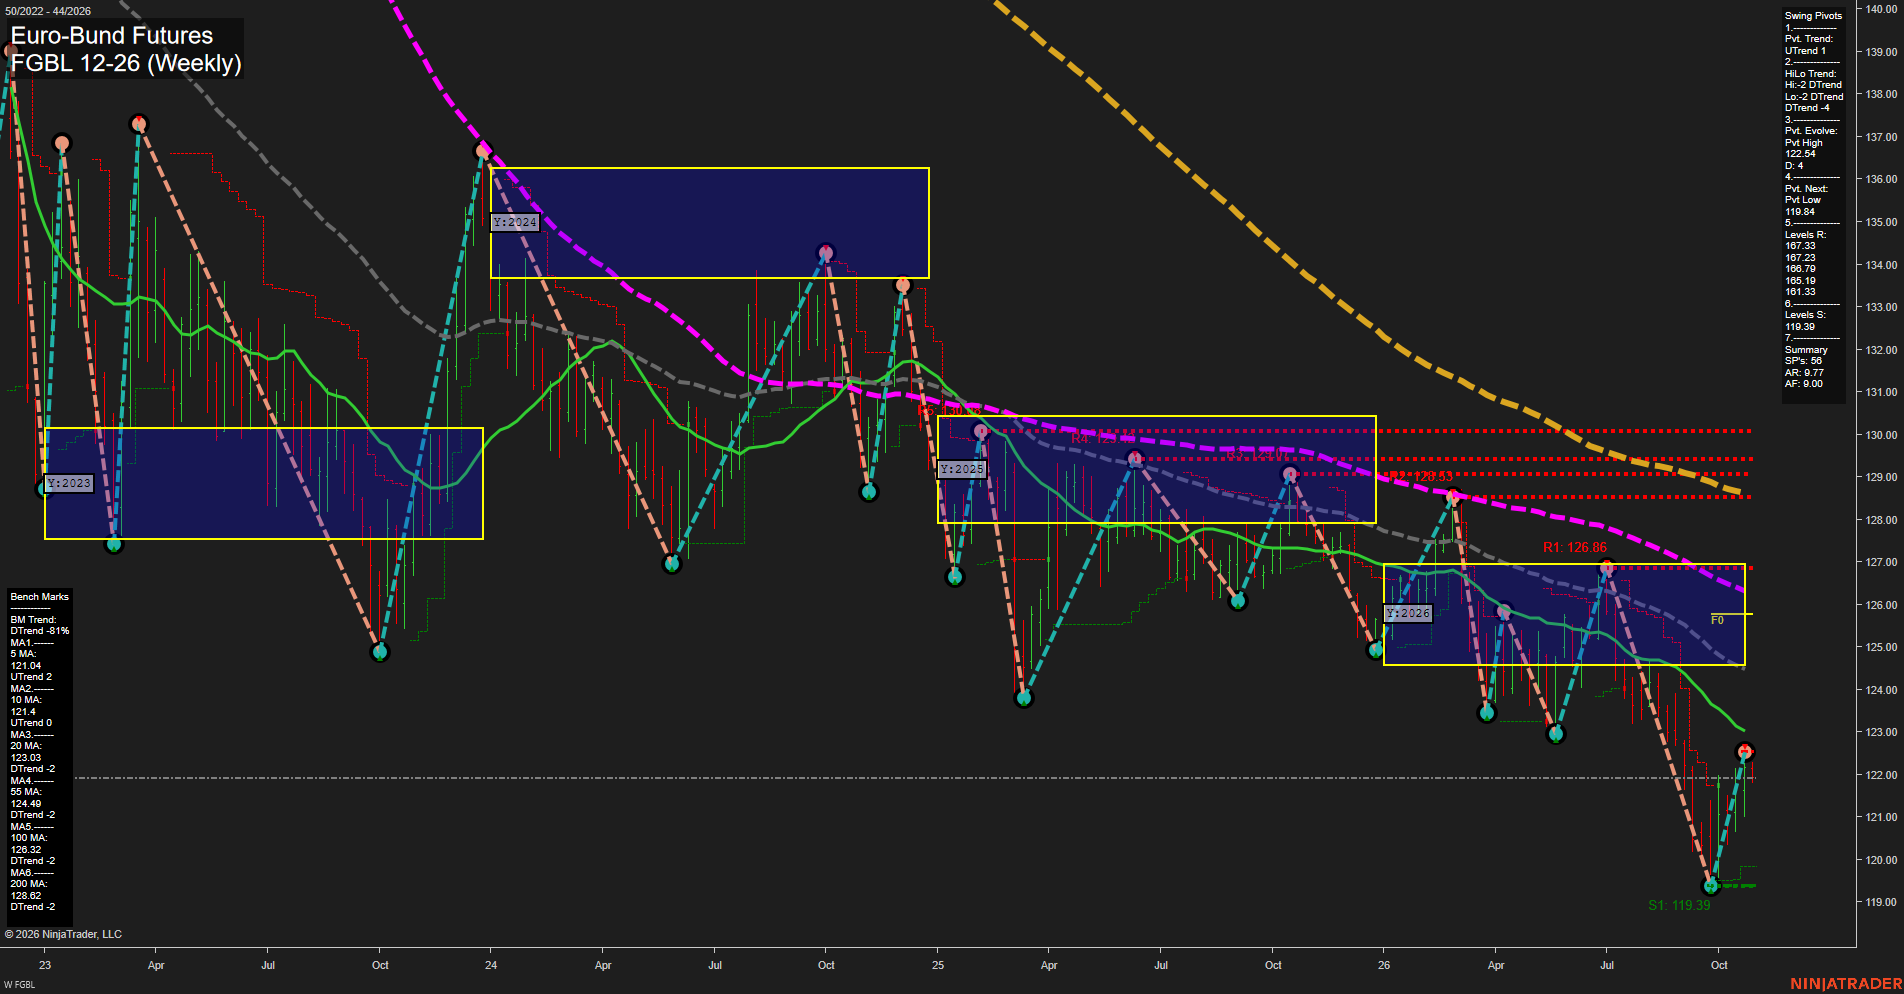
Task: Click the 167.33 resistance level value
Action: [x=1800, y=246]
